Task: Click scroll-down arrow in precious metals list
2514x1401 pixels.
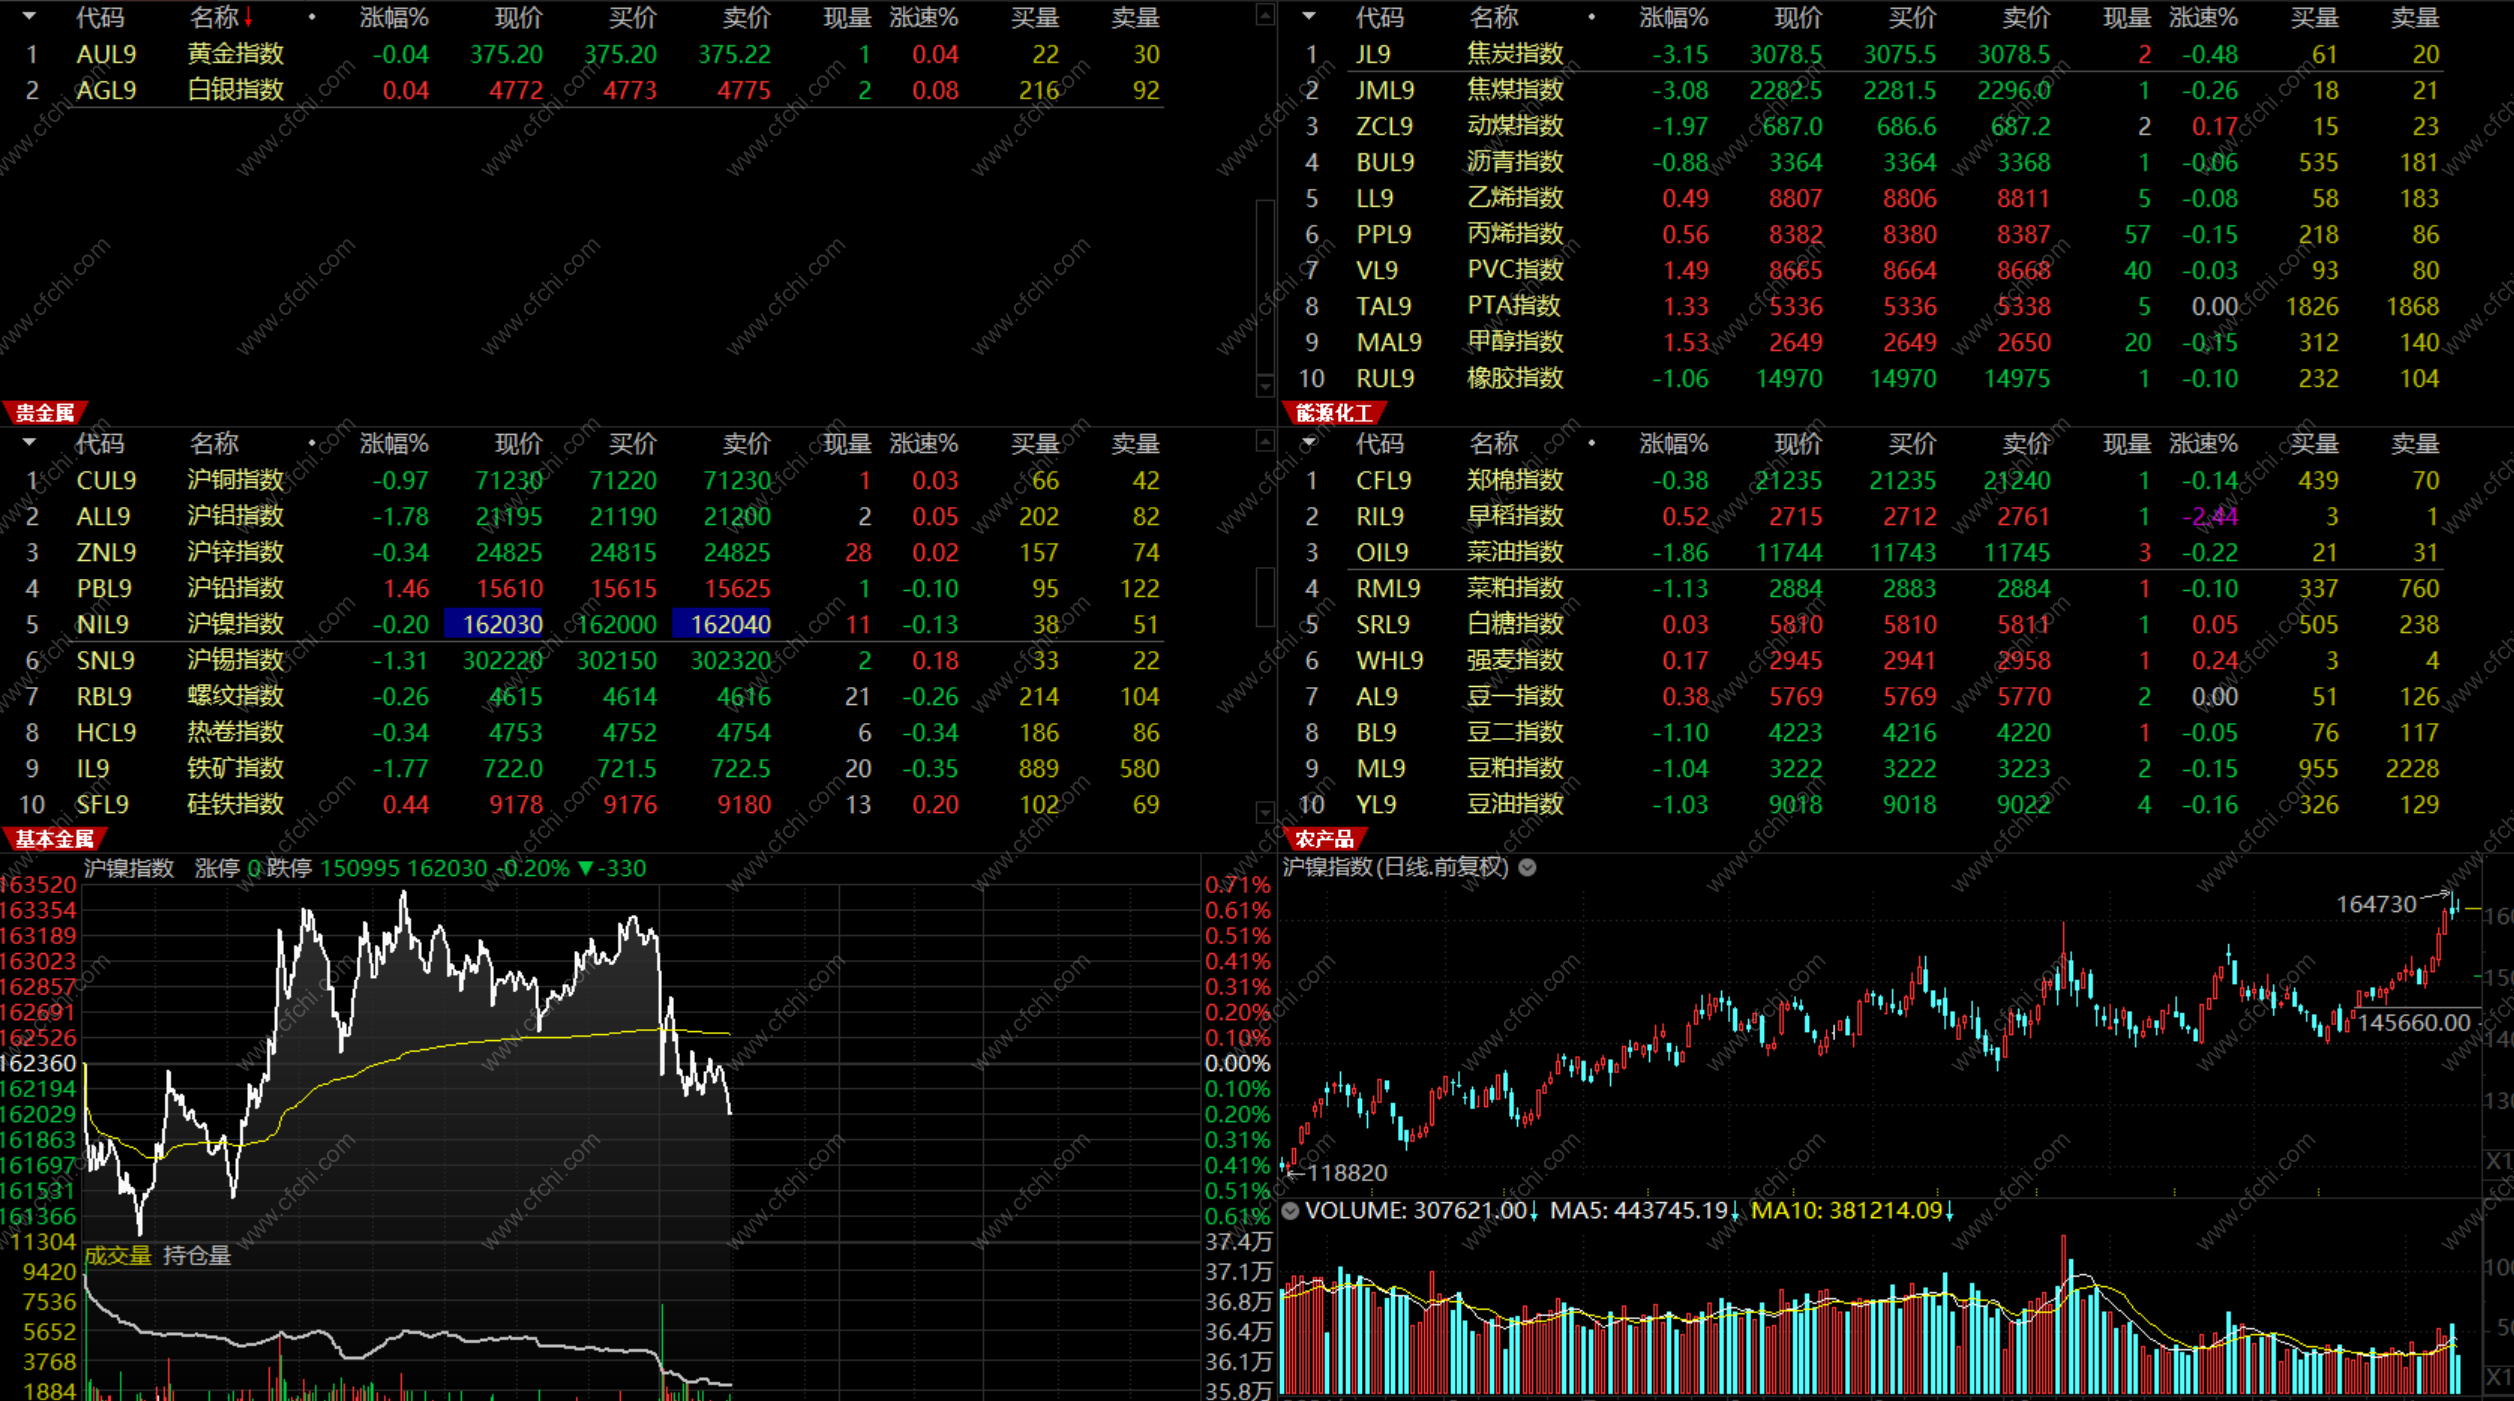Action: pos(1265,386)
